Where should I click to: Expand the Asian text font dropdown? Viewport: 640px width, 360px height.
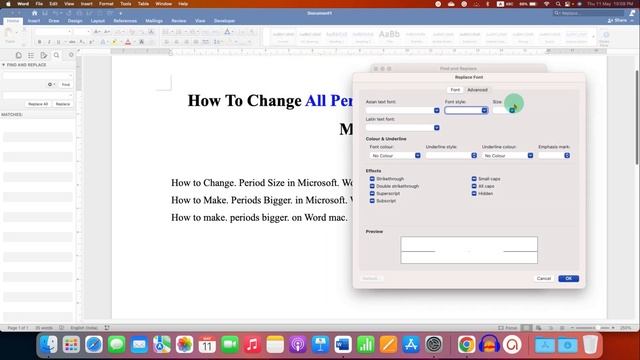(437, 110)
